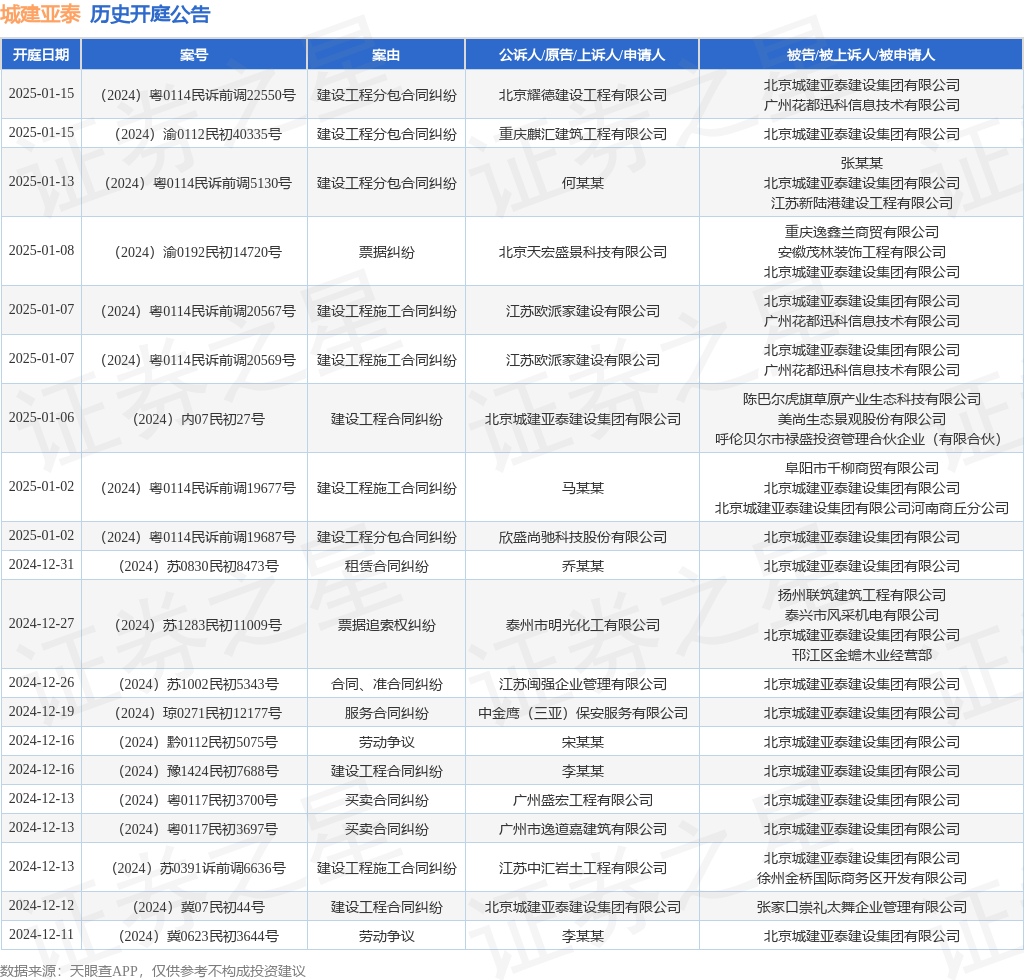Click plaintiff 江苏闽强企业管理有限公司
The image size is (1024, 980).
tap(583, 684)
